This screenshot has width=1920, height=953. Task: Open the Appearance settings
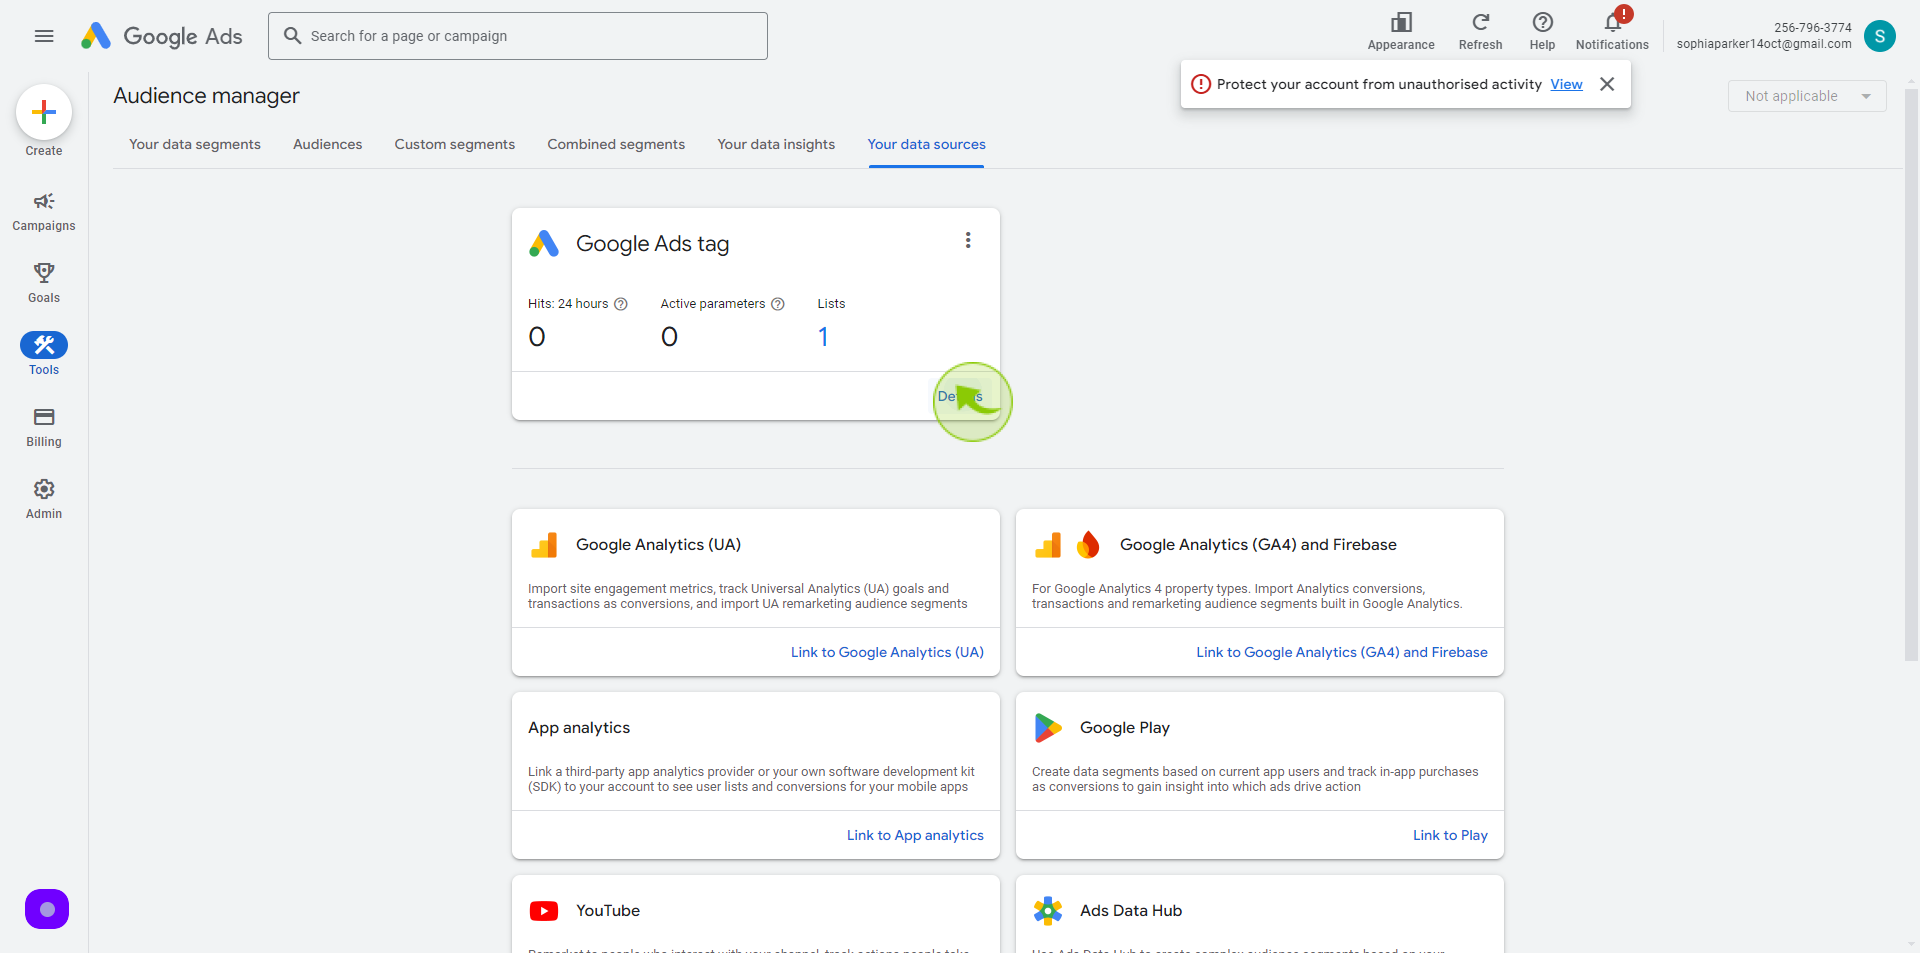(1401, 31)
